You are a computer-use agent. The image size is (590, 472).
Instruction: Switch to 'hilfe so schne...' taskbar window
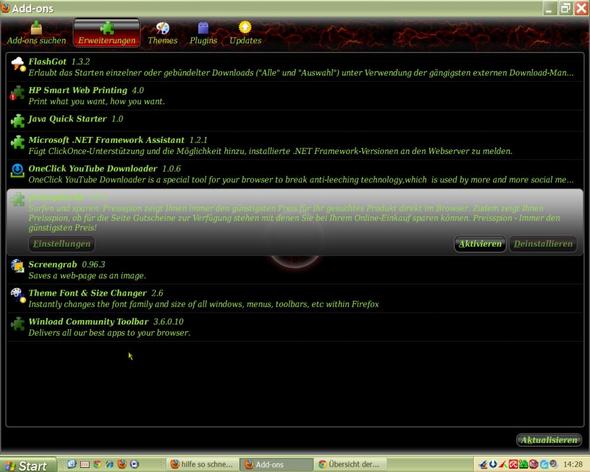tap(202, 464)
